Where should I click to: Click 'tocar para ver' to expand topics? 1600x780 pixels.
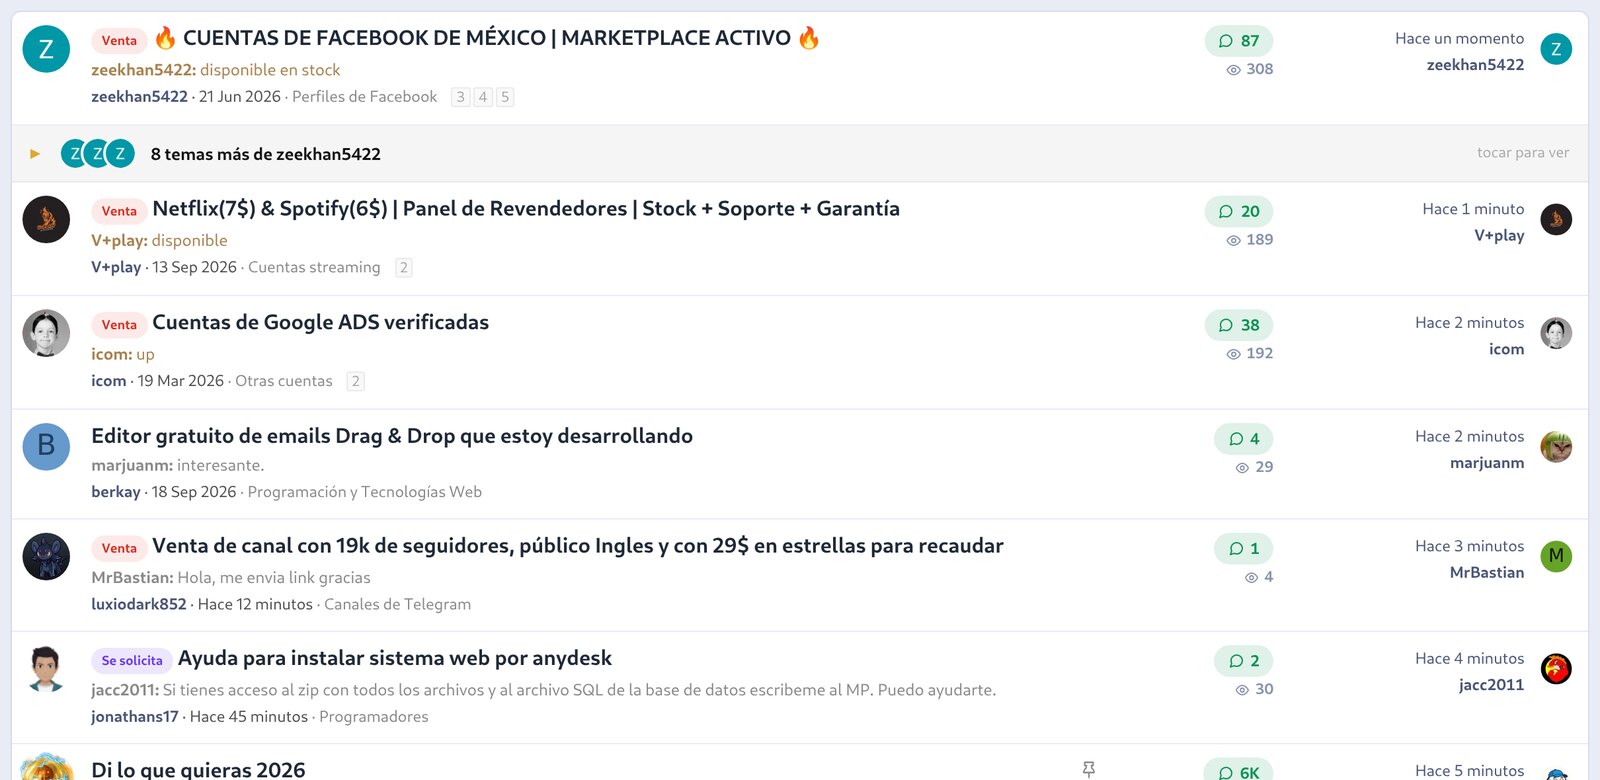(x=1523, y=153)
